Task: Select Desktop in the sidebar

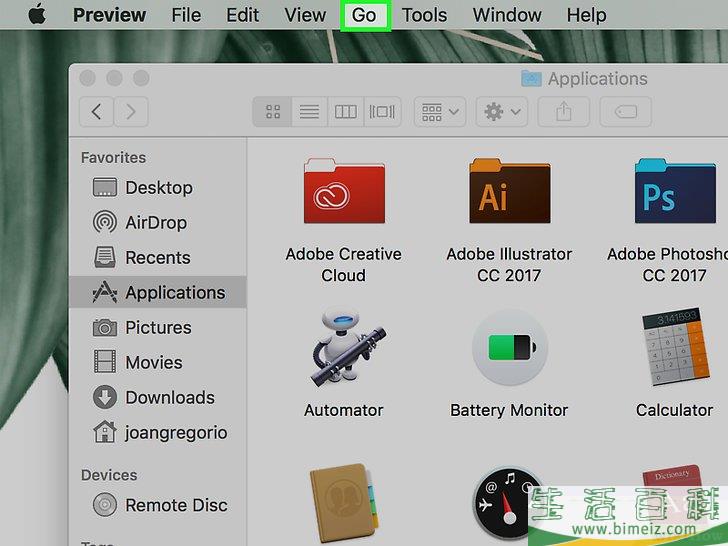Action: coord(158,188)
